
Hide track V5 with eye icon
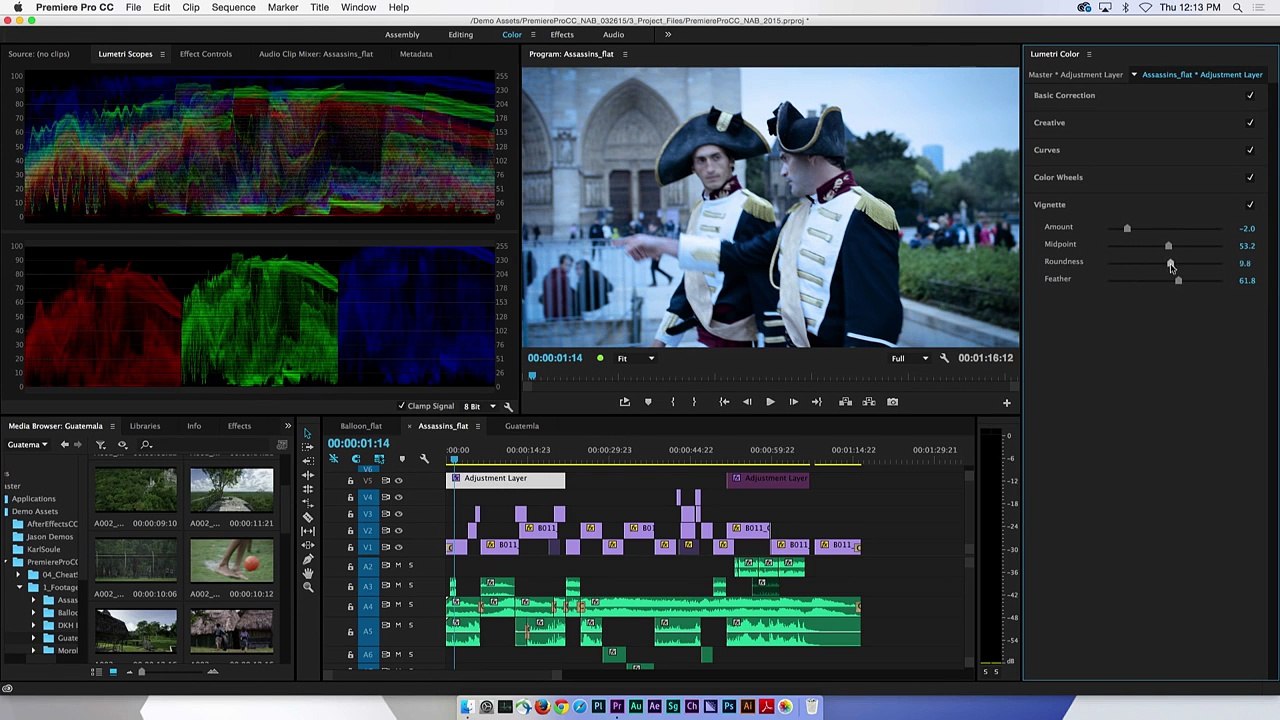pyautogui.click(x=398, y=481)
